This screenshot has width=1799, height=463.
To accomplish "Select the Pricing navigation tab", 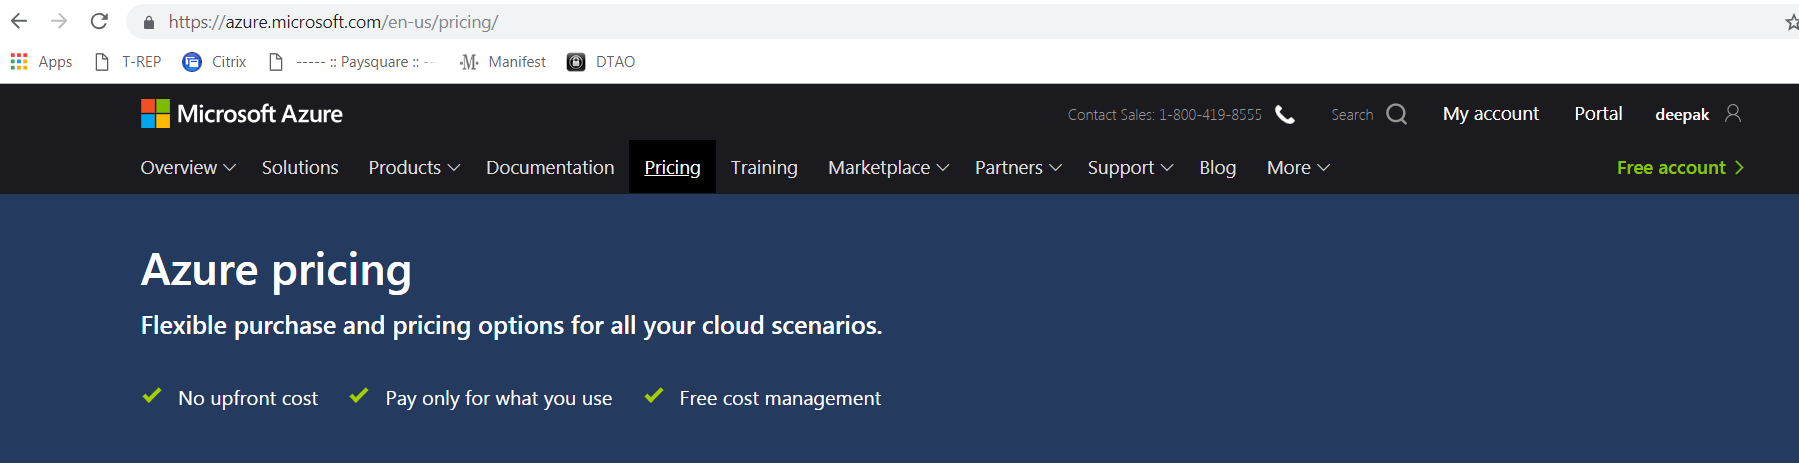I will pos(672,168).
